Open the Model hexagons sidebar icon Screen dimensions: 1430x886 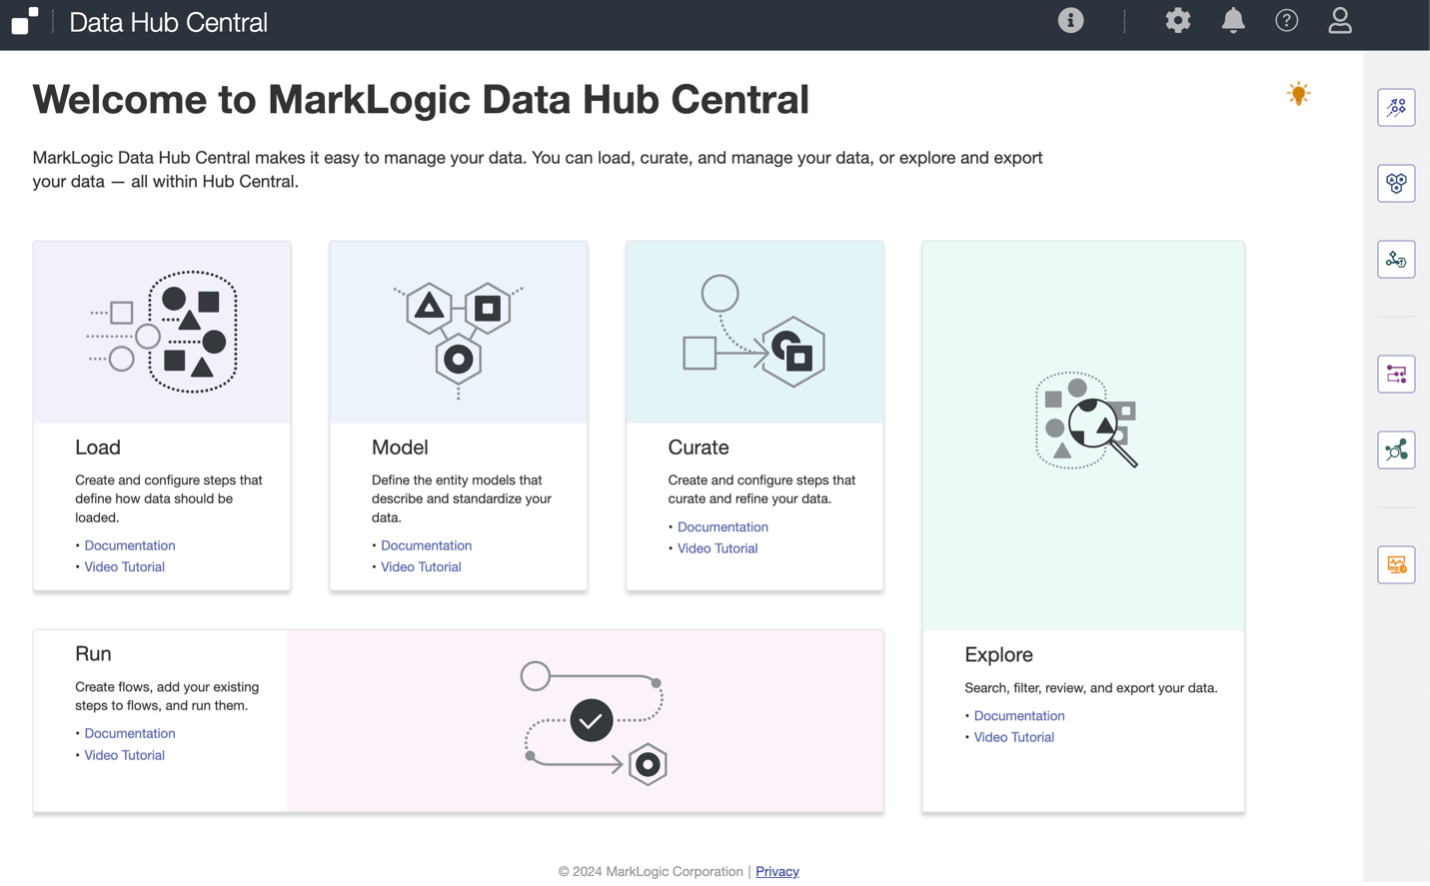coord(1396,183)
